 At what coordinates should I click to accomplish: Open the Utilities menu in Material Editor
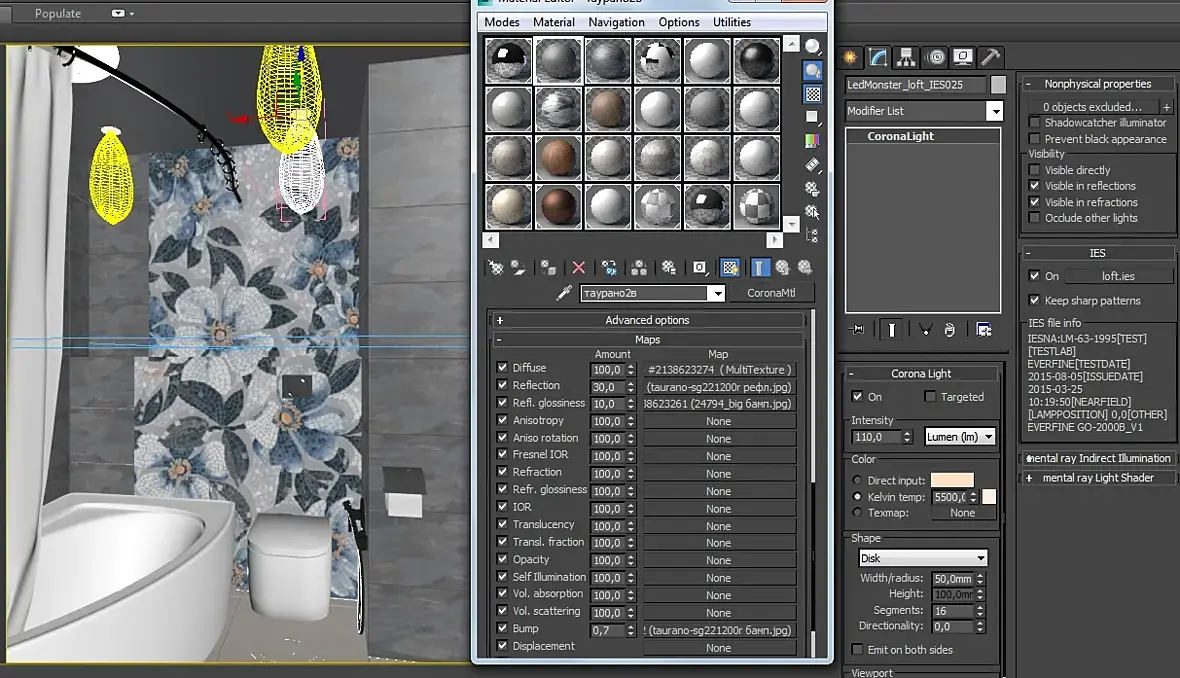click(x=732, y=22)
